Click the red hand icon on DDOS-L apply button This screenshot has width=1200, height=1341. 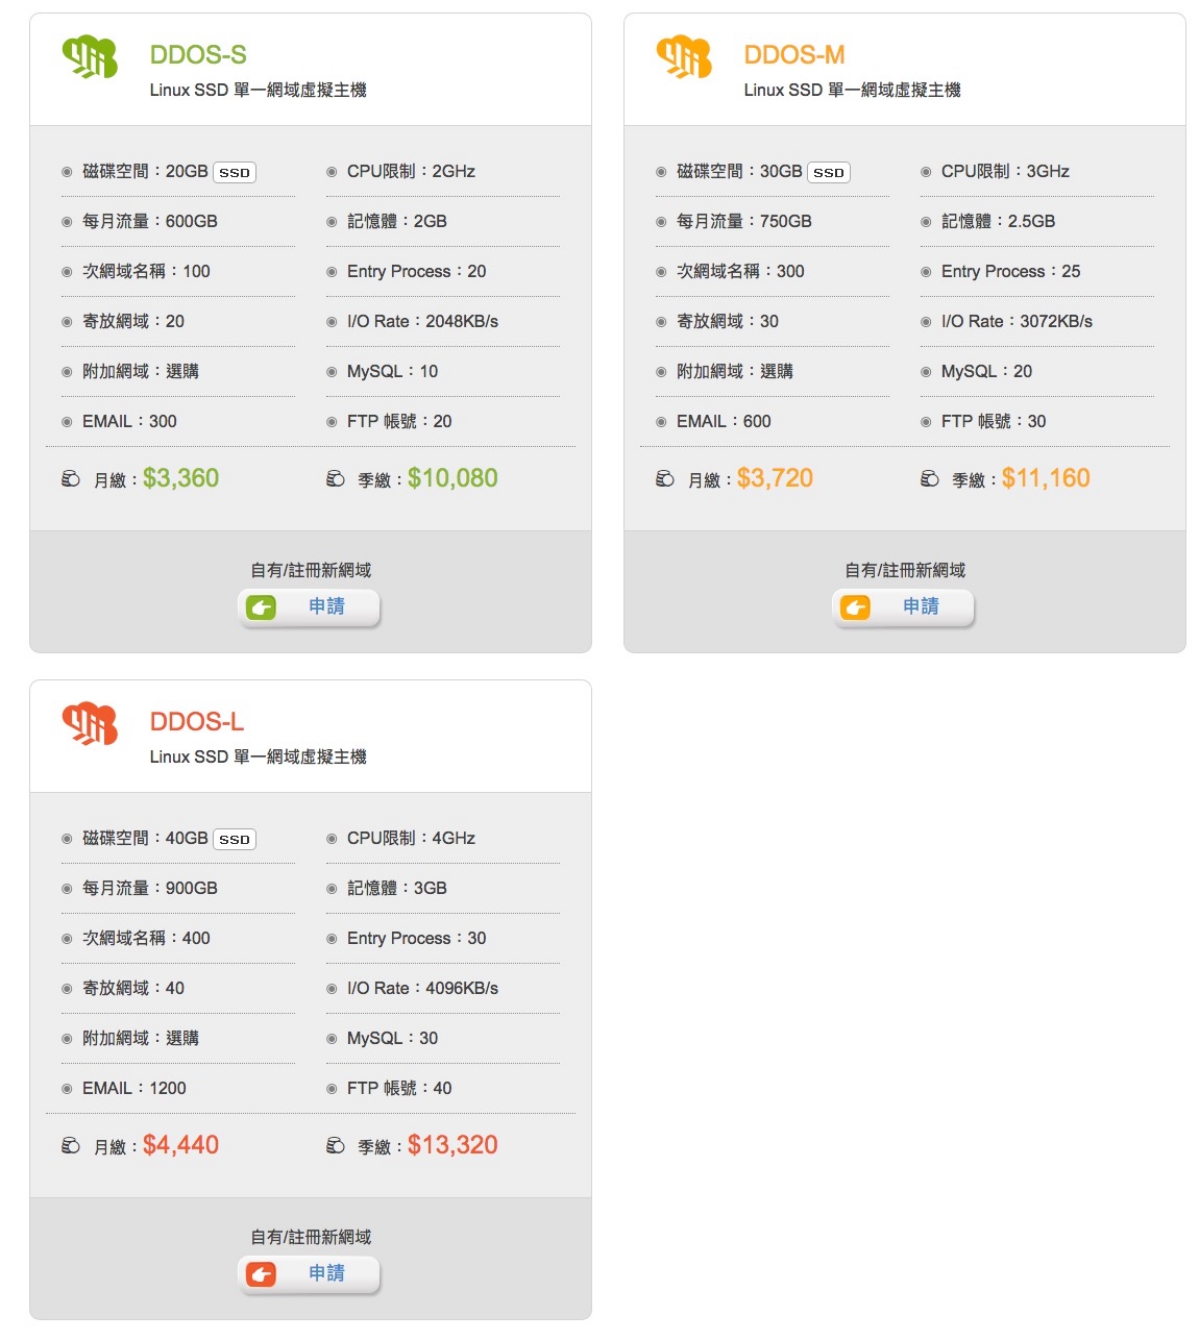pos(261,1274)
